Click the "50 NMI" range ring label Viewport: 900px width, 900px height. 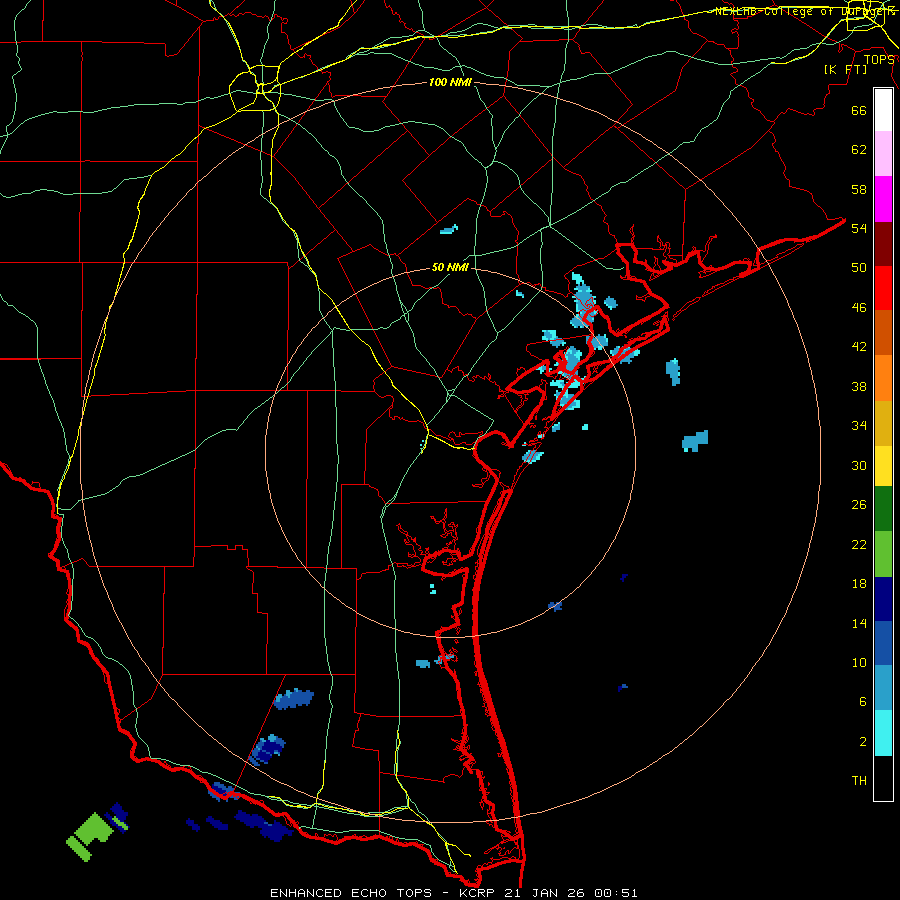pyautogui.click(x=450, y=267)
